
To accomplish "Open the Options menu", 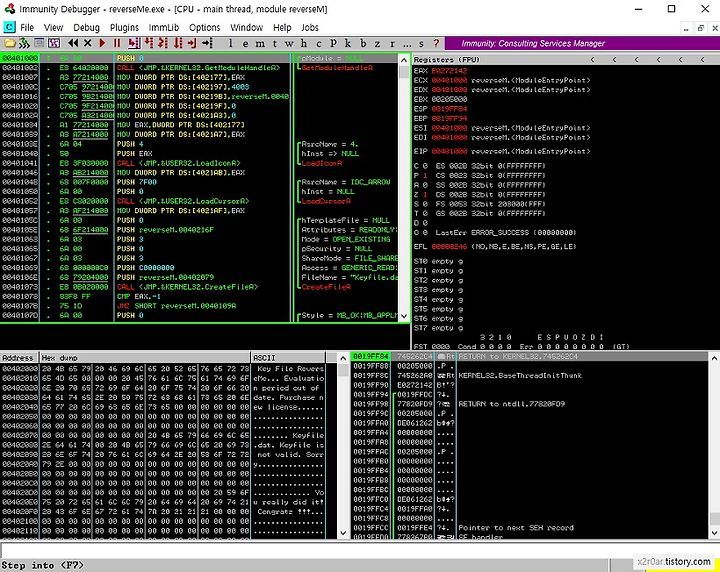I will (x=205, y=28).
